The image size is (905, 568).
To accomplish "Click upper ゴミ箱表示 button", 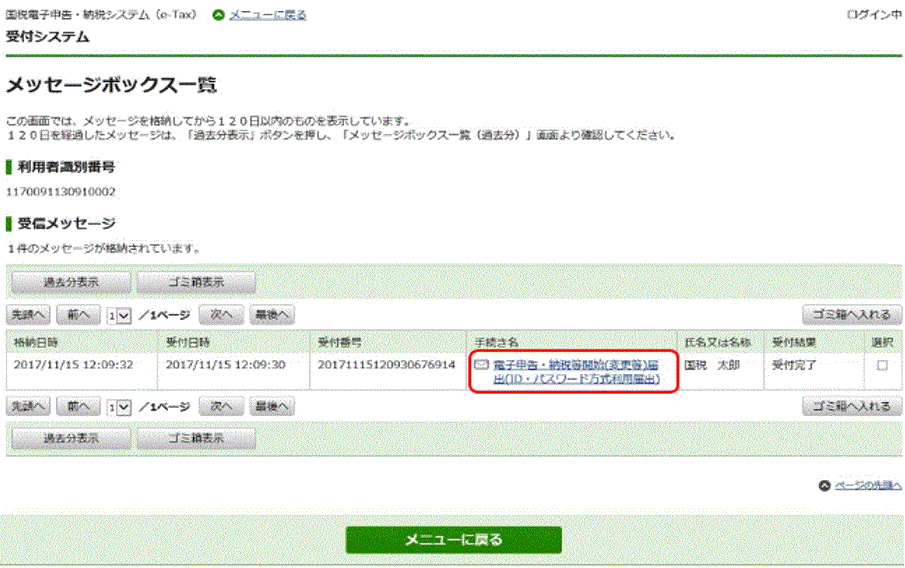I will (x=196, y=282).
